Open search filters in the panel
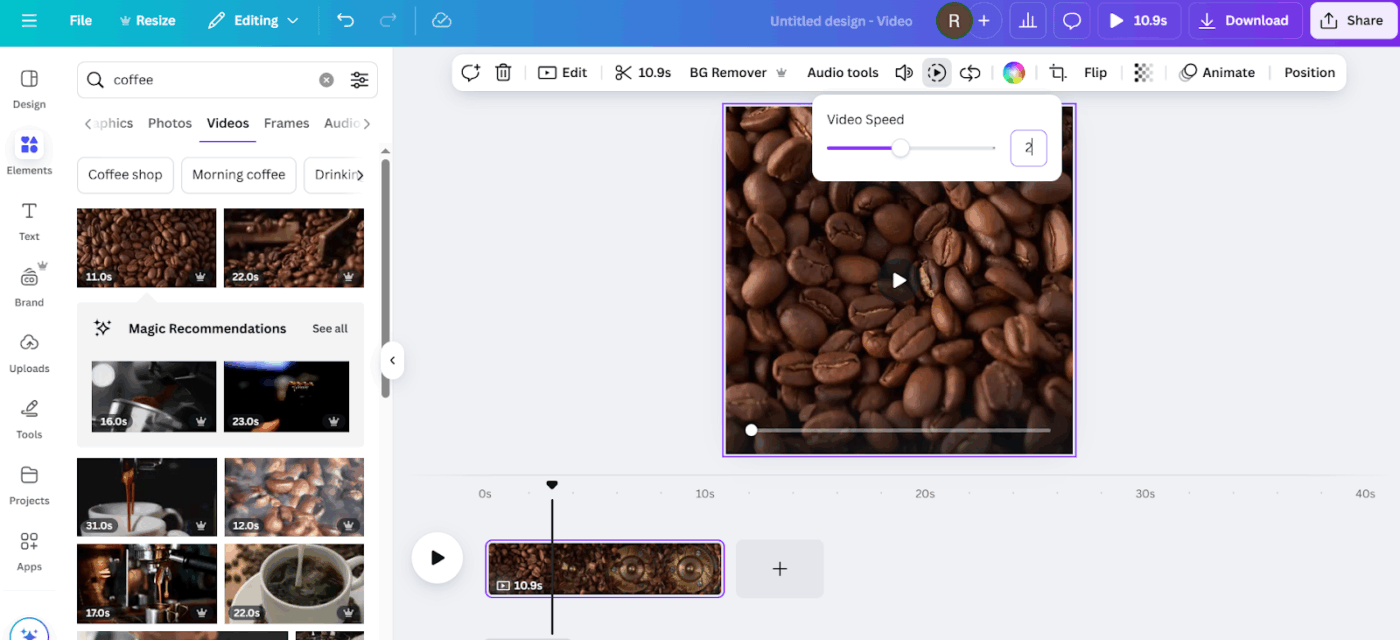 (360, 79)
